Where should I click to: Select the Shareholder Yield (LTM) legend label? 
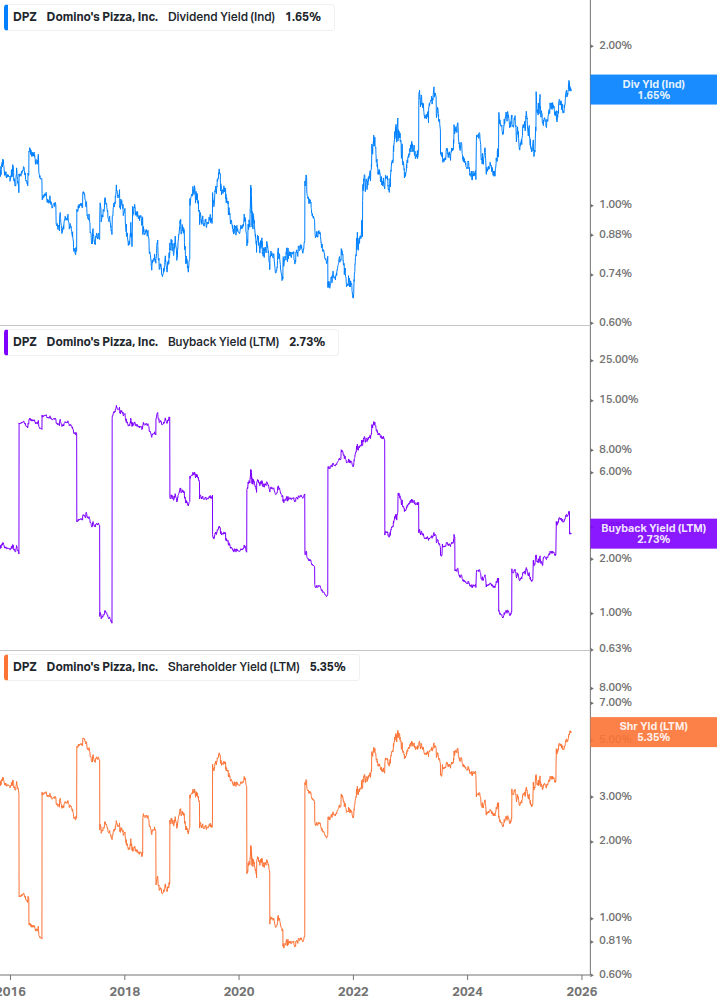(233, 667)
